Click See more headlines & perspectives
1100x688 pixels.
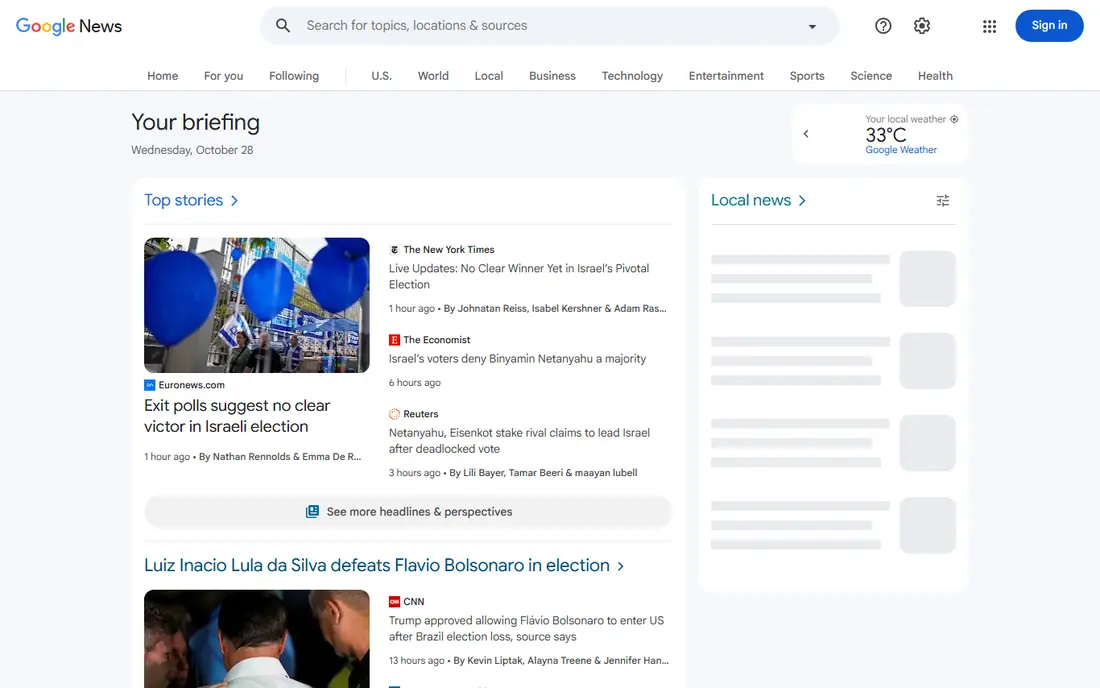pyautogui.click(x=408, y=512)
